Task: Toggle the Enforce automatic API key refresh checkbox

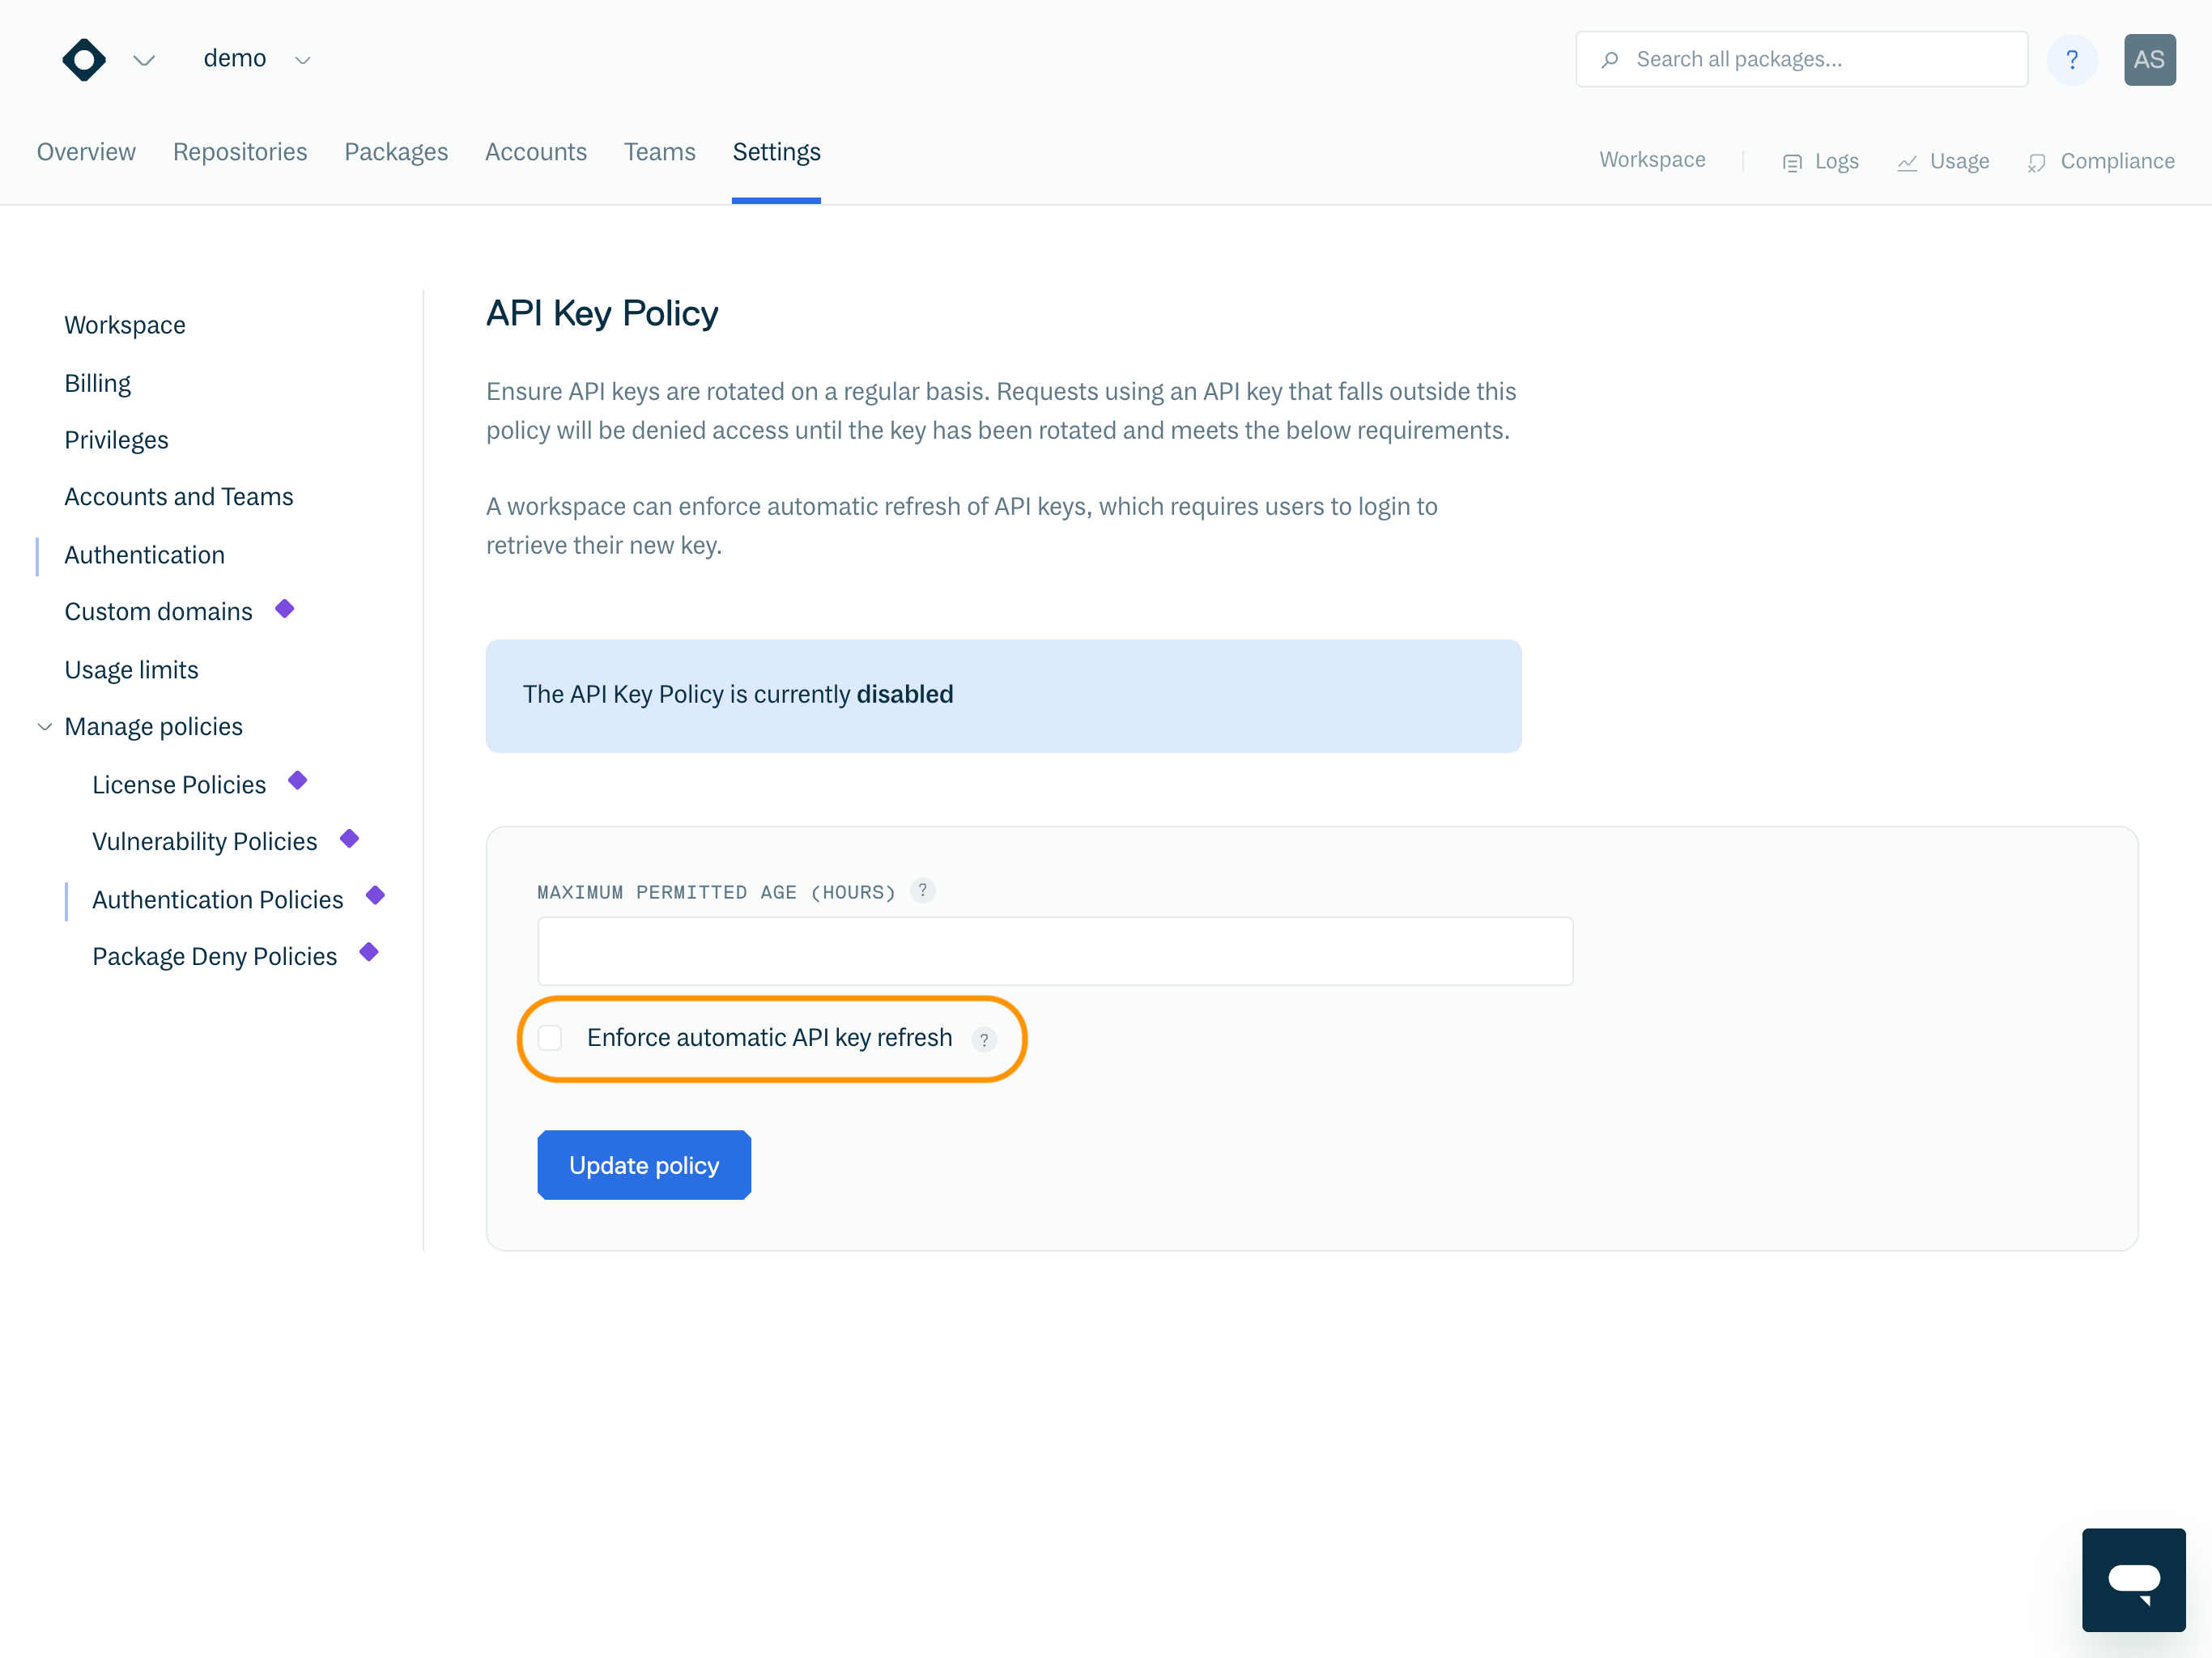Action: pos(552,1036)
